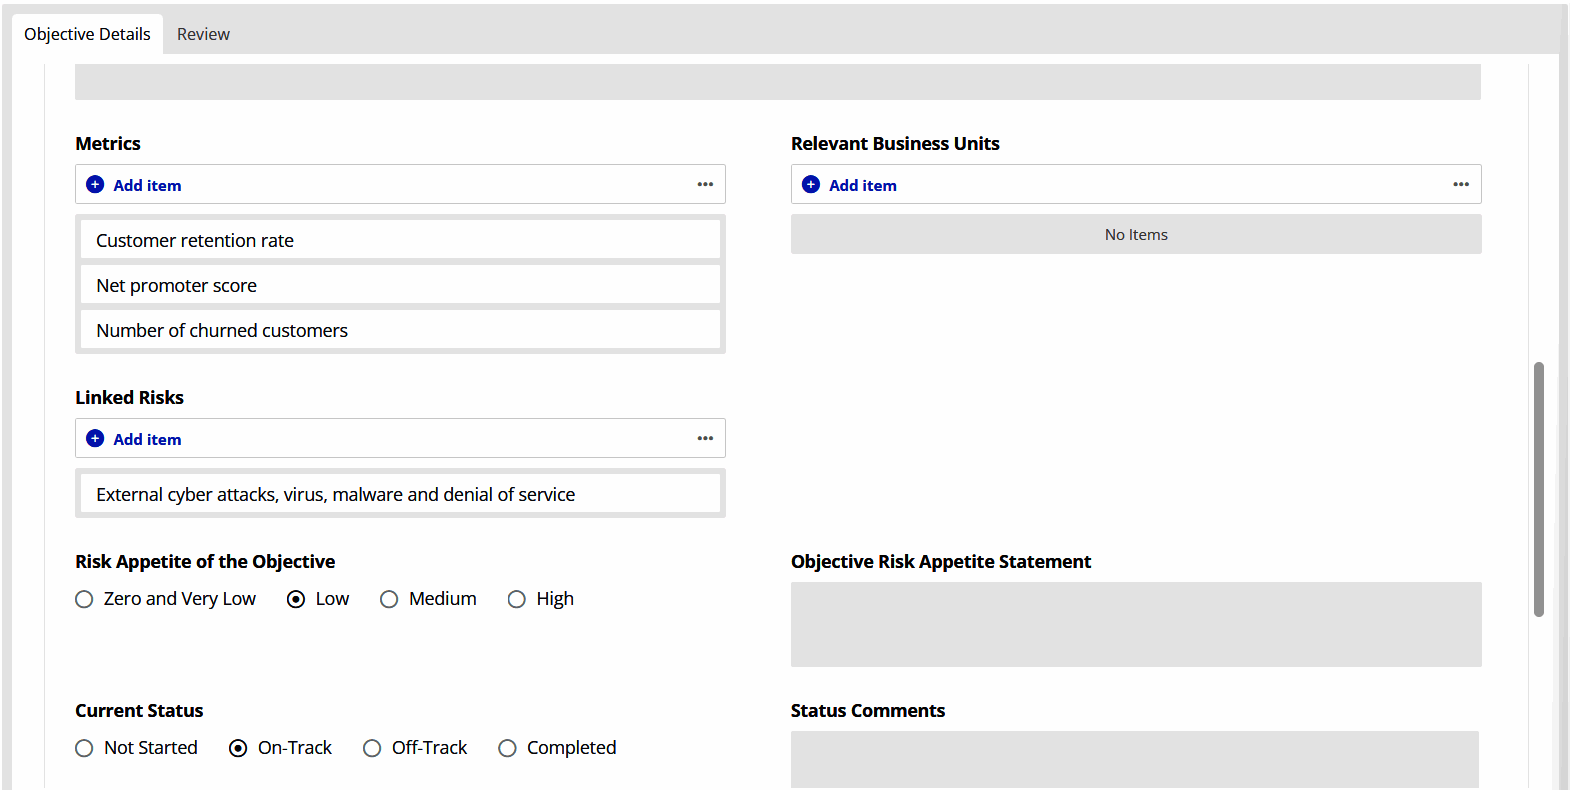Screen dimensions: 1570x790
Task: Switch to the Review tab
Action: pos(203,34)
